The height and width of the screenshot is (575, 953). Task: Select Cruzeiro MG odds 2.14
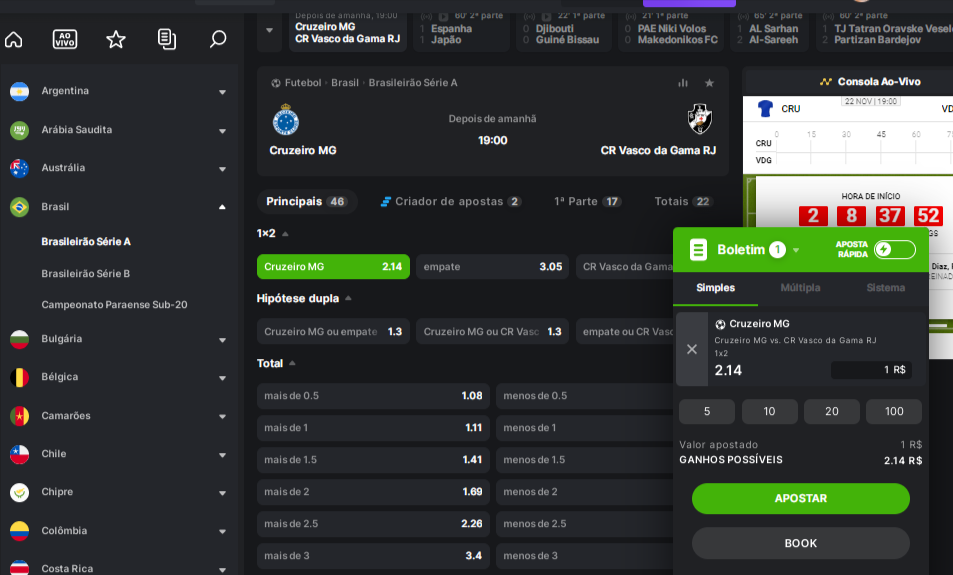click(x=333, y=267)
